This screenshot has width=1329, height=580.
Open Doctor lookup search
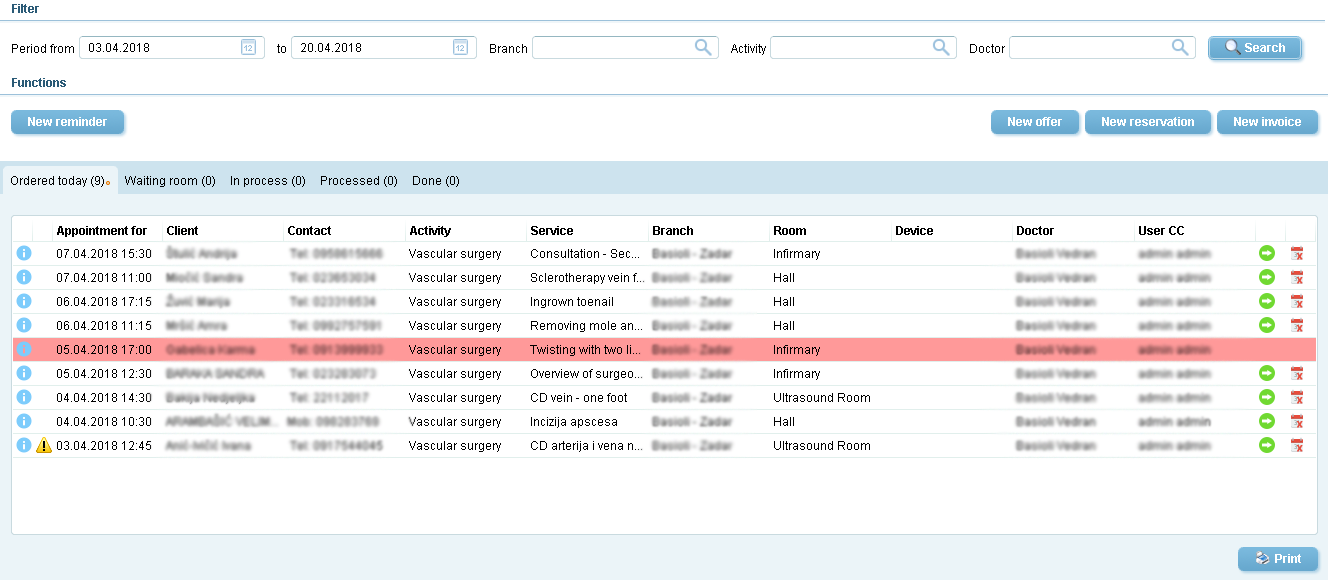[x=1180, y=47]
